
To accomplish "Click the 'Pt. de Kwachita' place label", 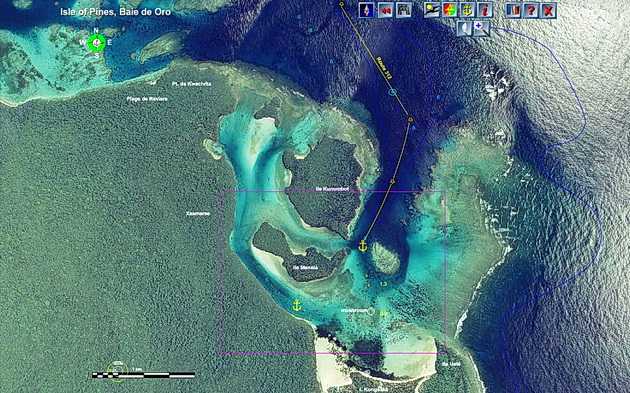I will pos(191,84).
